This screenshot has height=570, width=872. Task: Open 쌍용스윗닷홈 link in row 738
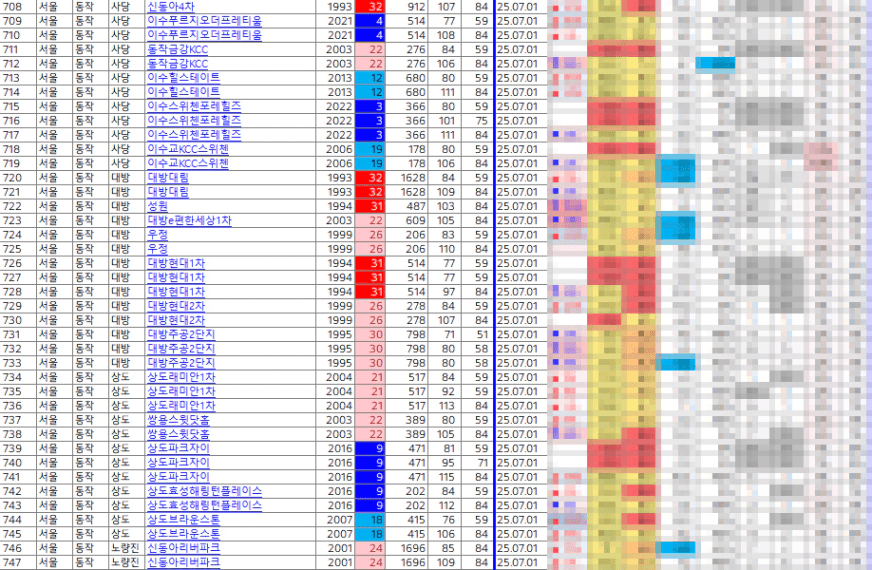[x=179, y=434]
